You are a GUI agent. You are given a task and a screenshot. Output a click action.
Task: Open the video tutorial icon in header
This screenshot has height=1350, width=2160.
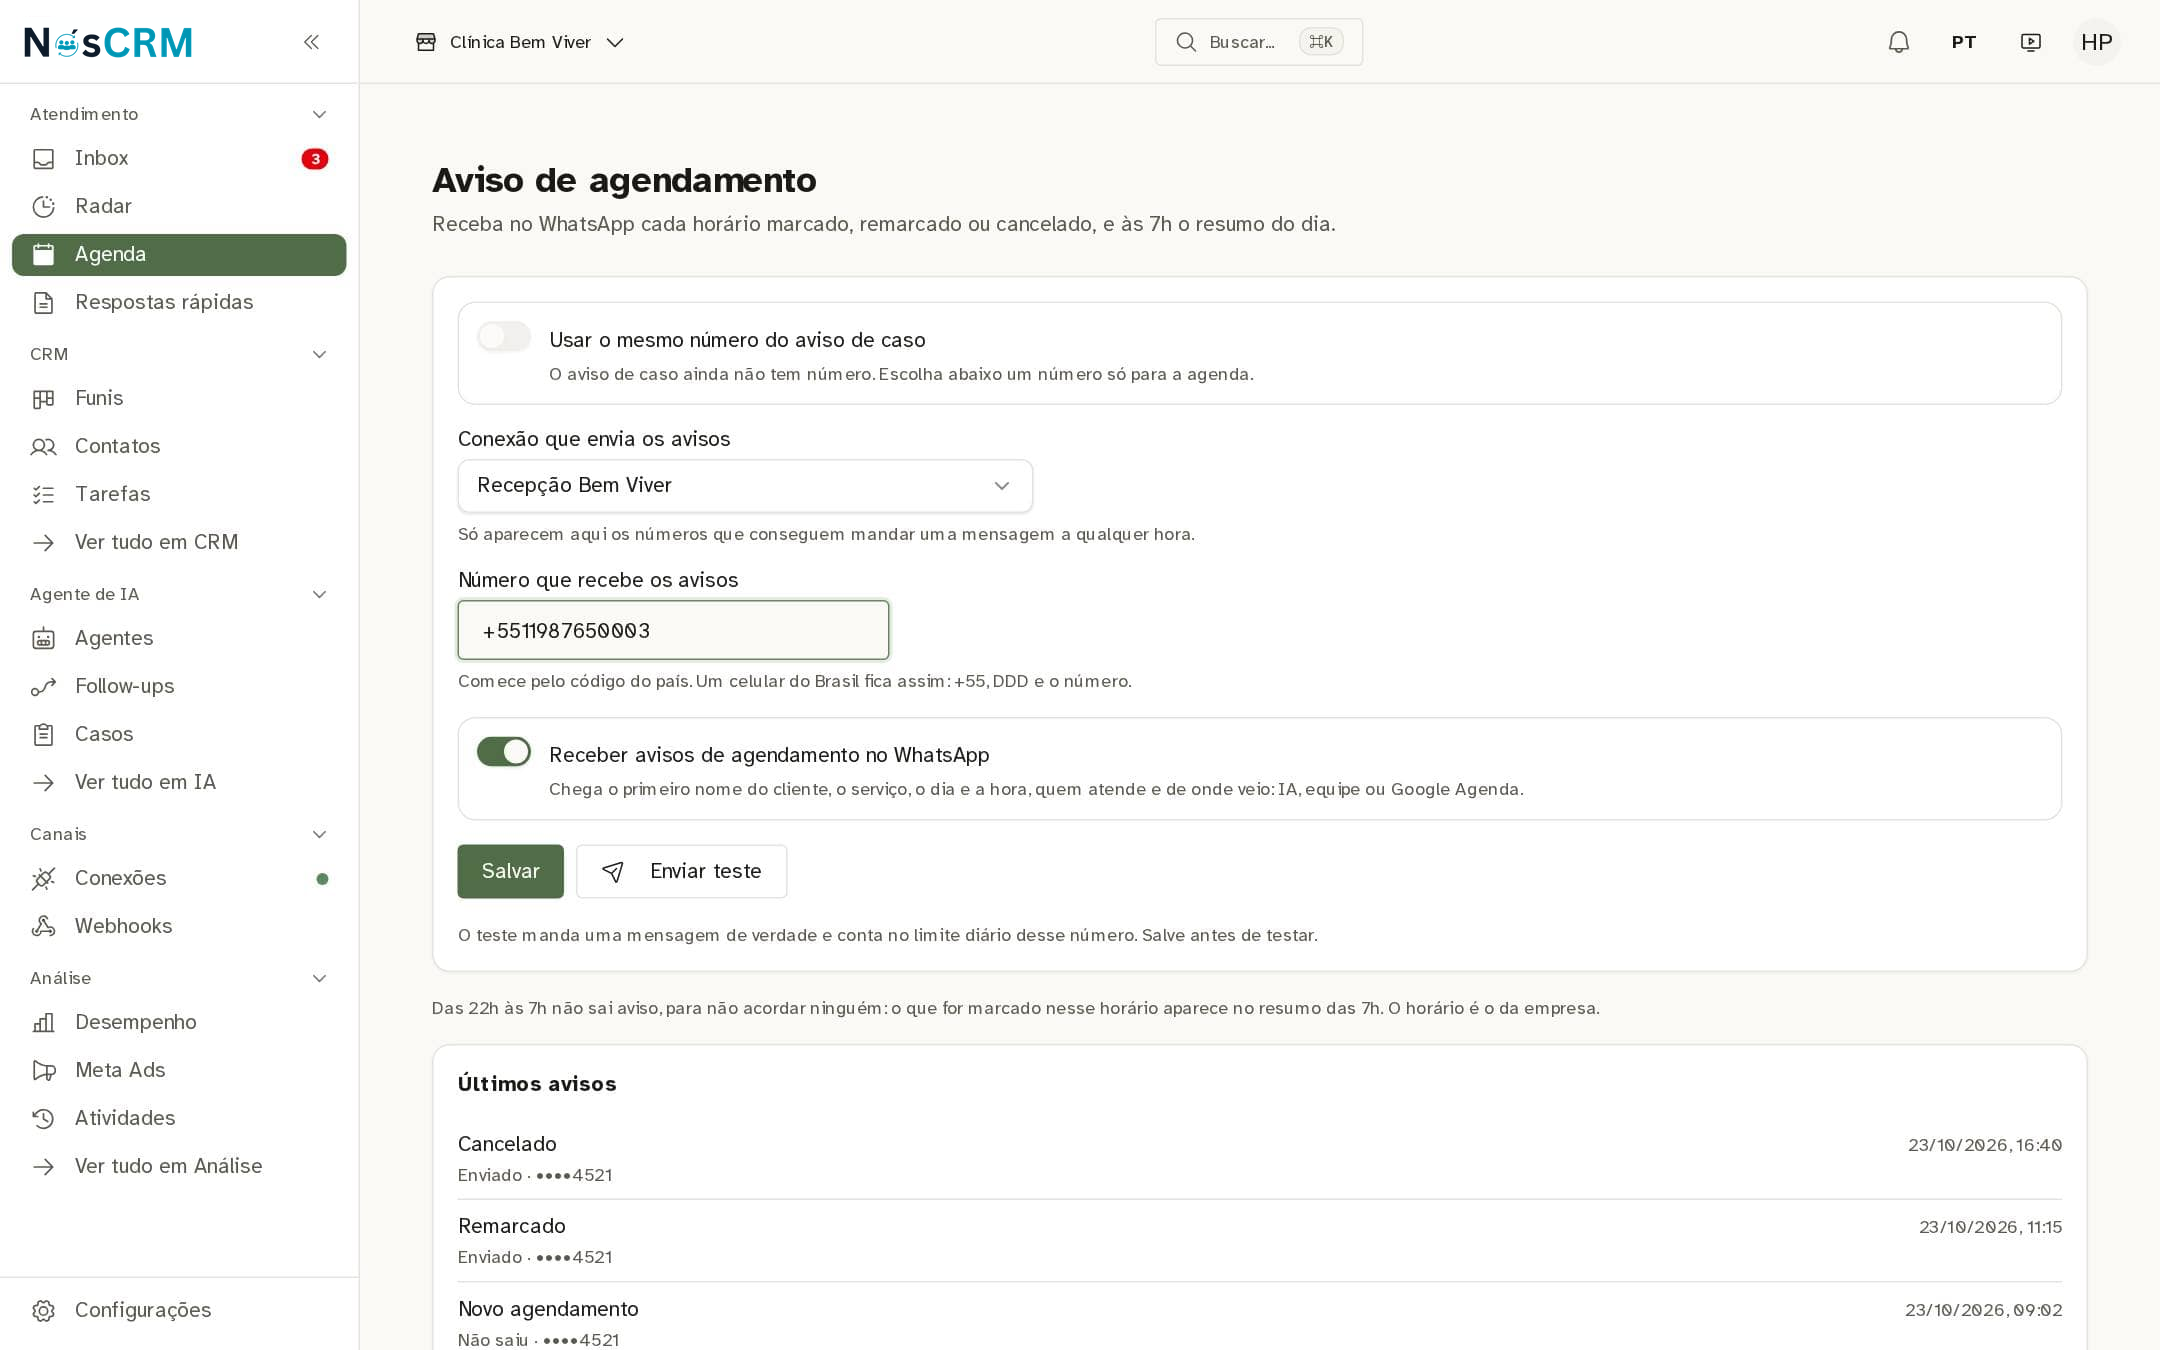click(x=2030, y=42)
